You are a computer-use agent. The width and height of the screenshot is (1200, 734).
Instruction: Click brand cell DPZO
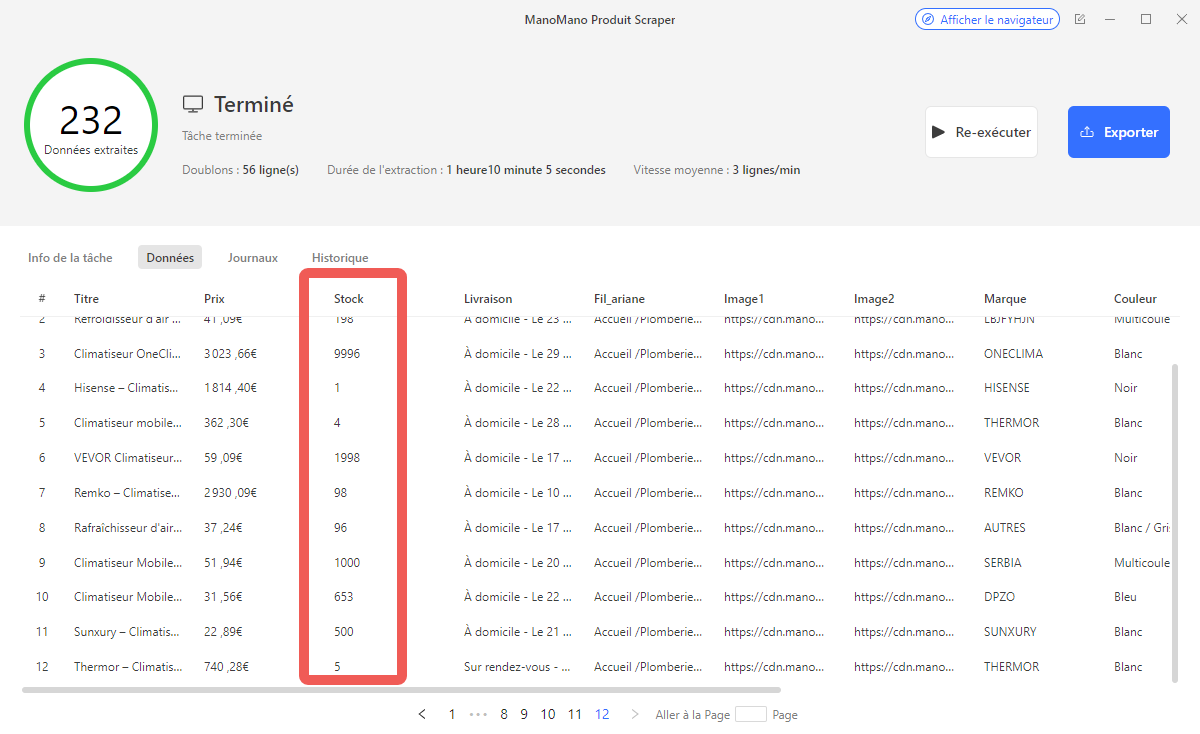click(1000, 597)
